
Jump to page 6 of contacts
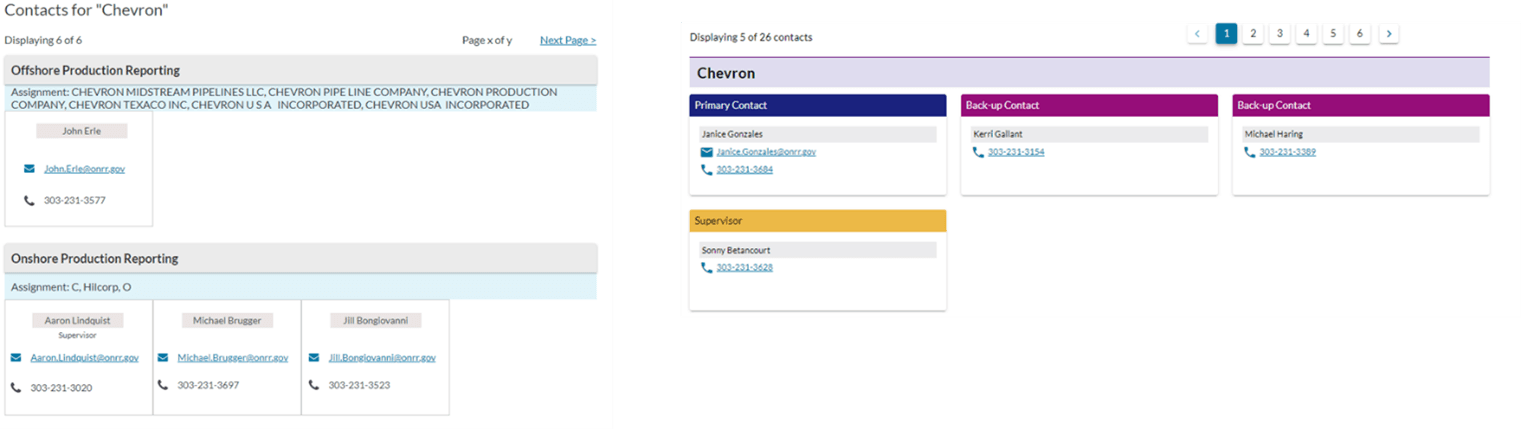1359,34
